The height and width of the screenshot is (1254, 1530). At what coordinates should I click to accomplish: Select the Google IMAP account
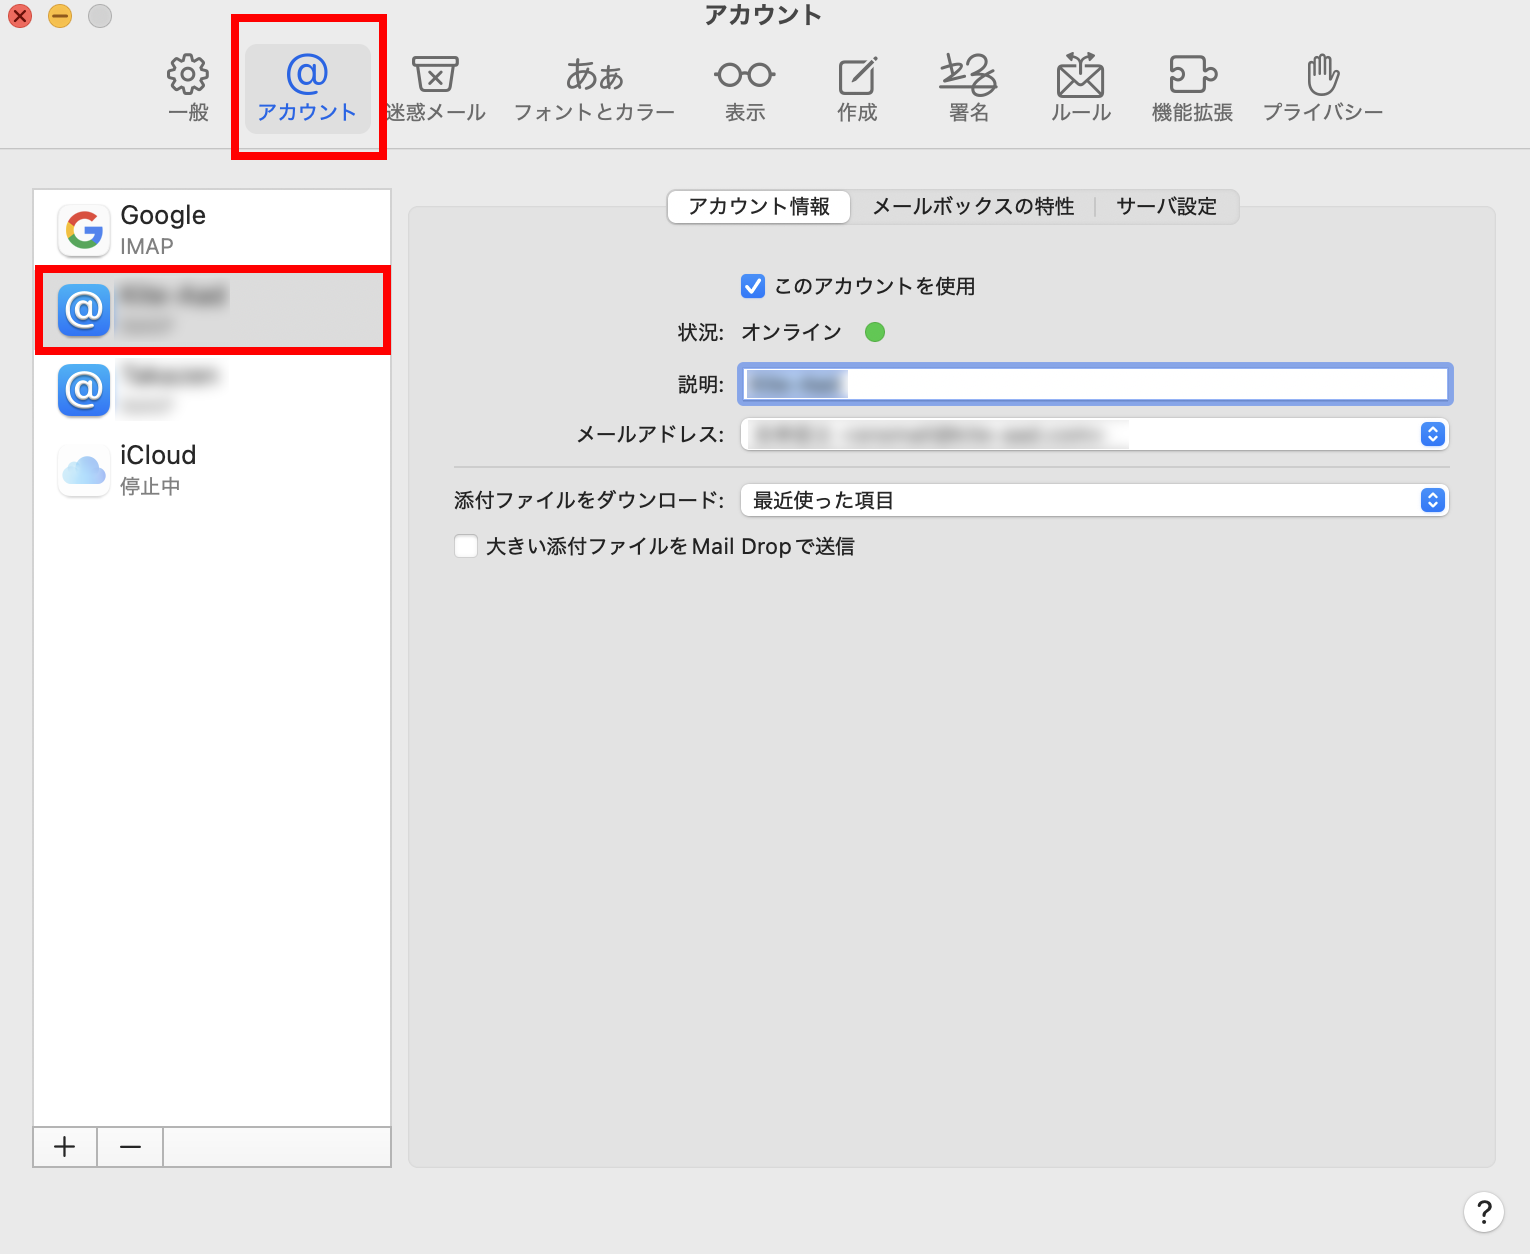tap(212, 230)
